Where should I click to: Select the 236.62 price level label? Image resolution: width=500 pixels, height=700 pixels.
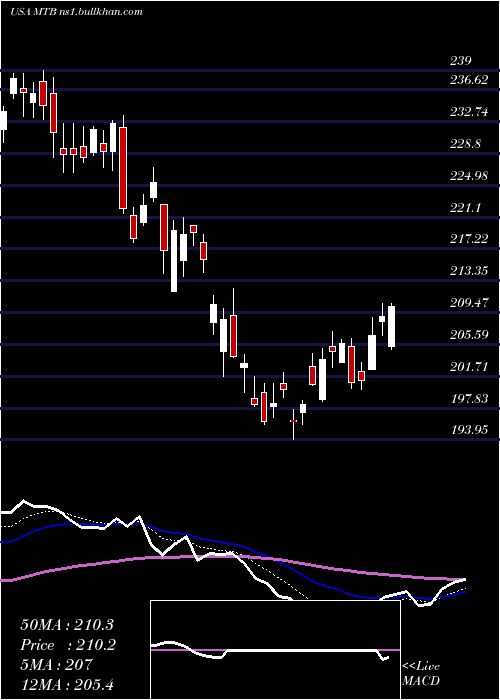(468, 80)
